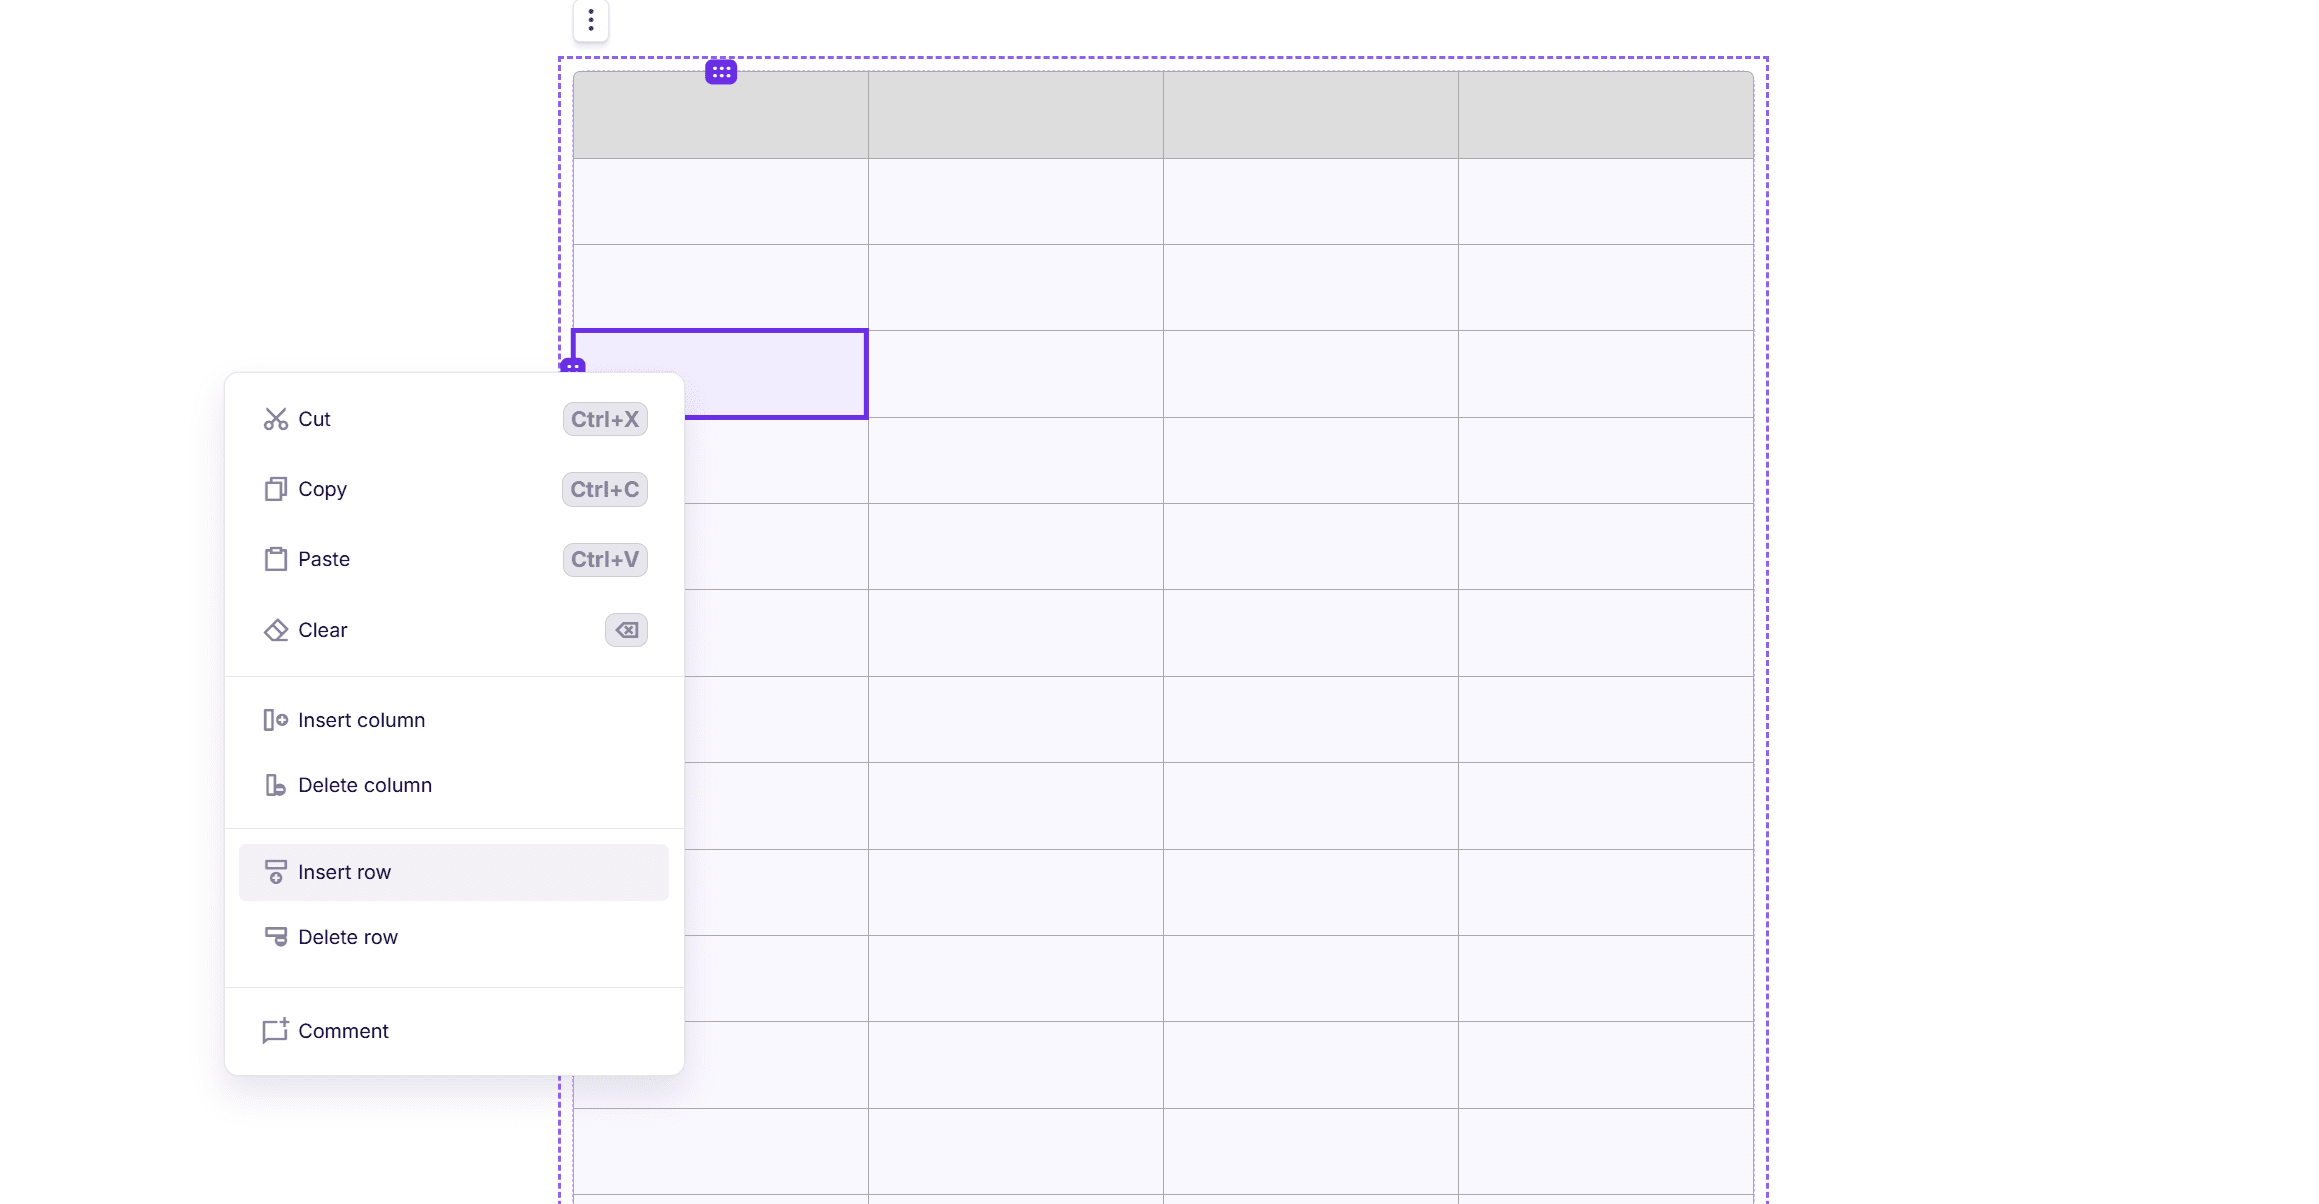Click the eraser Clear icon
This screenshot has height=1204, width=2319.
point(276,630)
